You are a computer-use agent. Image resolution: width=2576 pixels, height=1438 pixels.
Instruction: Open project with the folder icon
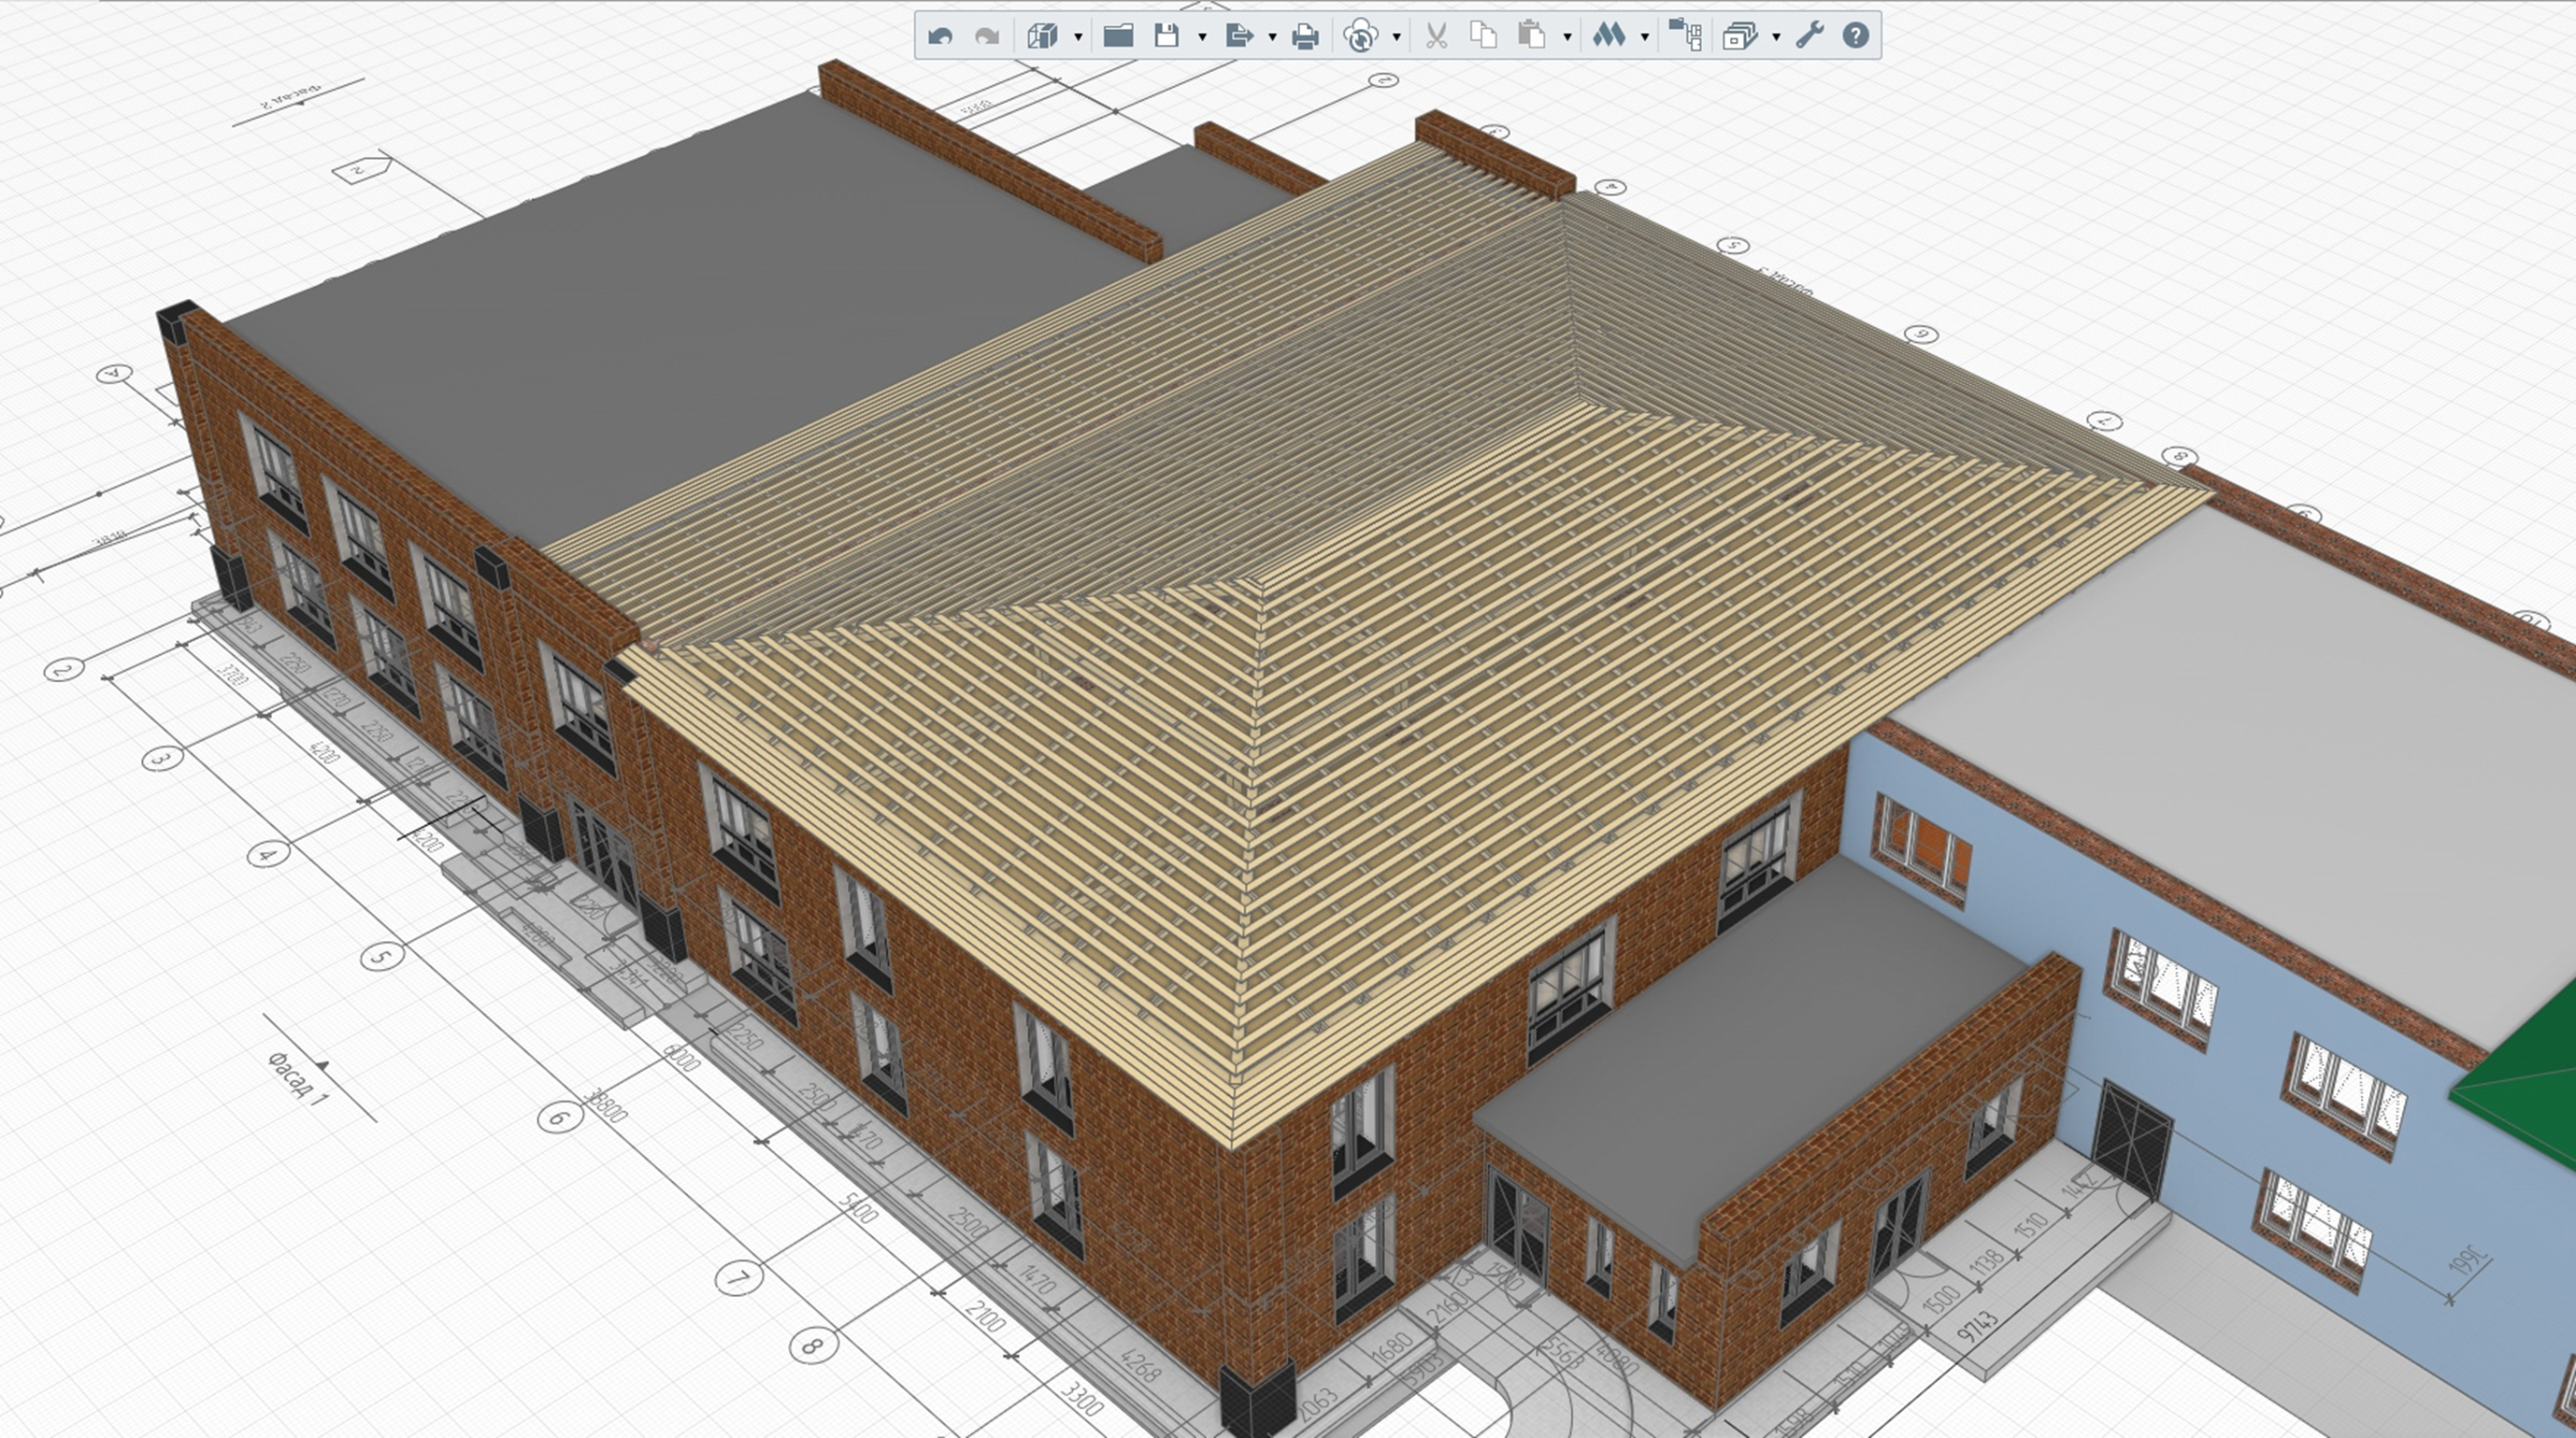(x=1118, y=37)
